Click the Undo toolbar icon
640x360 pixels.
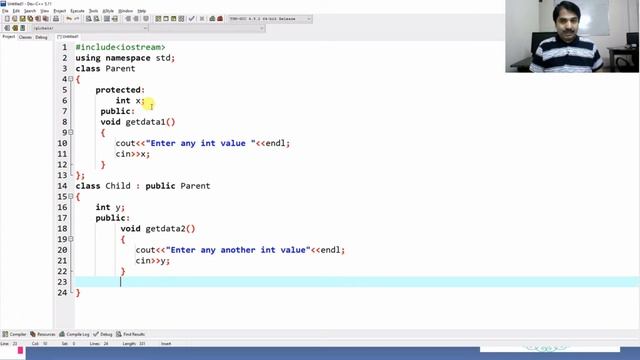(x=69, y=19)
